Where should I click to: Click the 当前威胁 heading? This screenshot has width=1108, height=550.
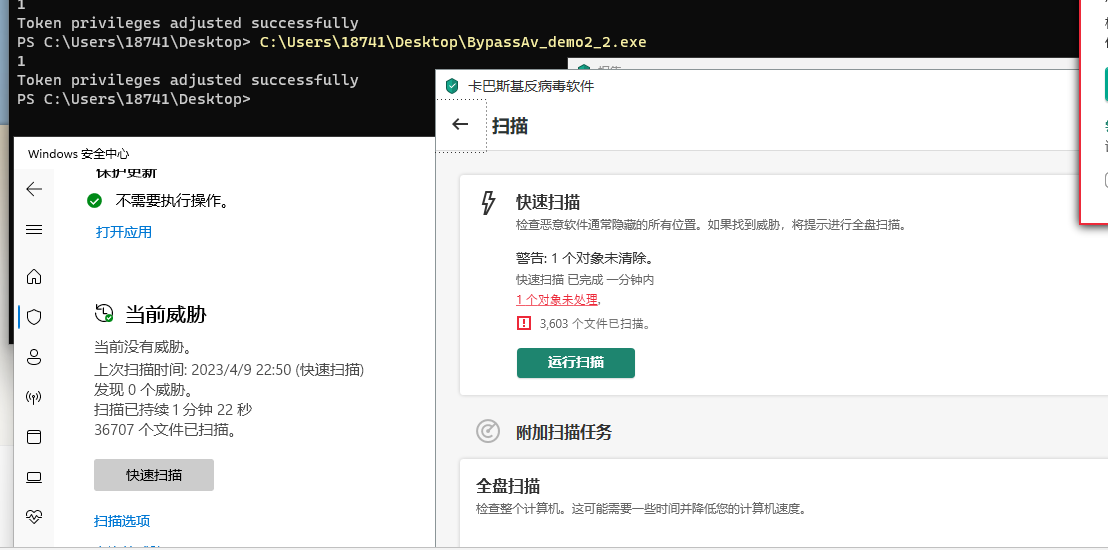pyautogui.click(x=166, y=314)
